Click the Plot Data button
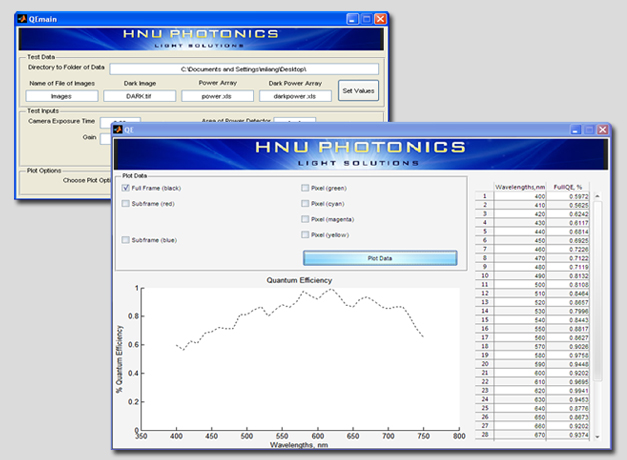The height and width of the screenshot is (460, 627). [380, 258]
